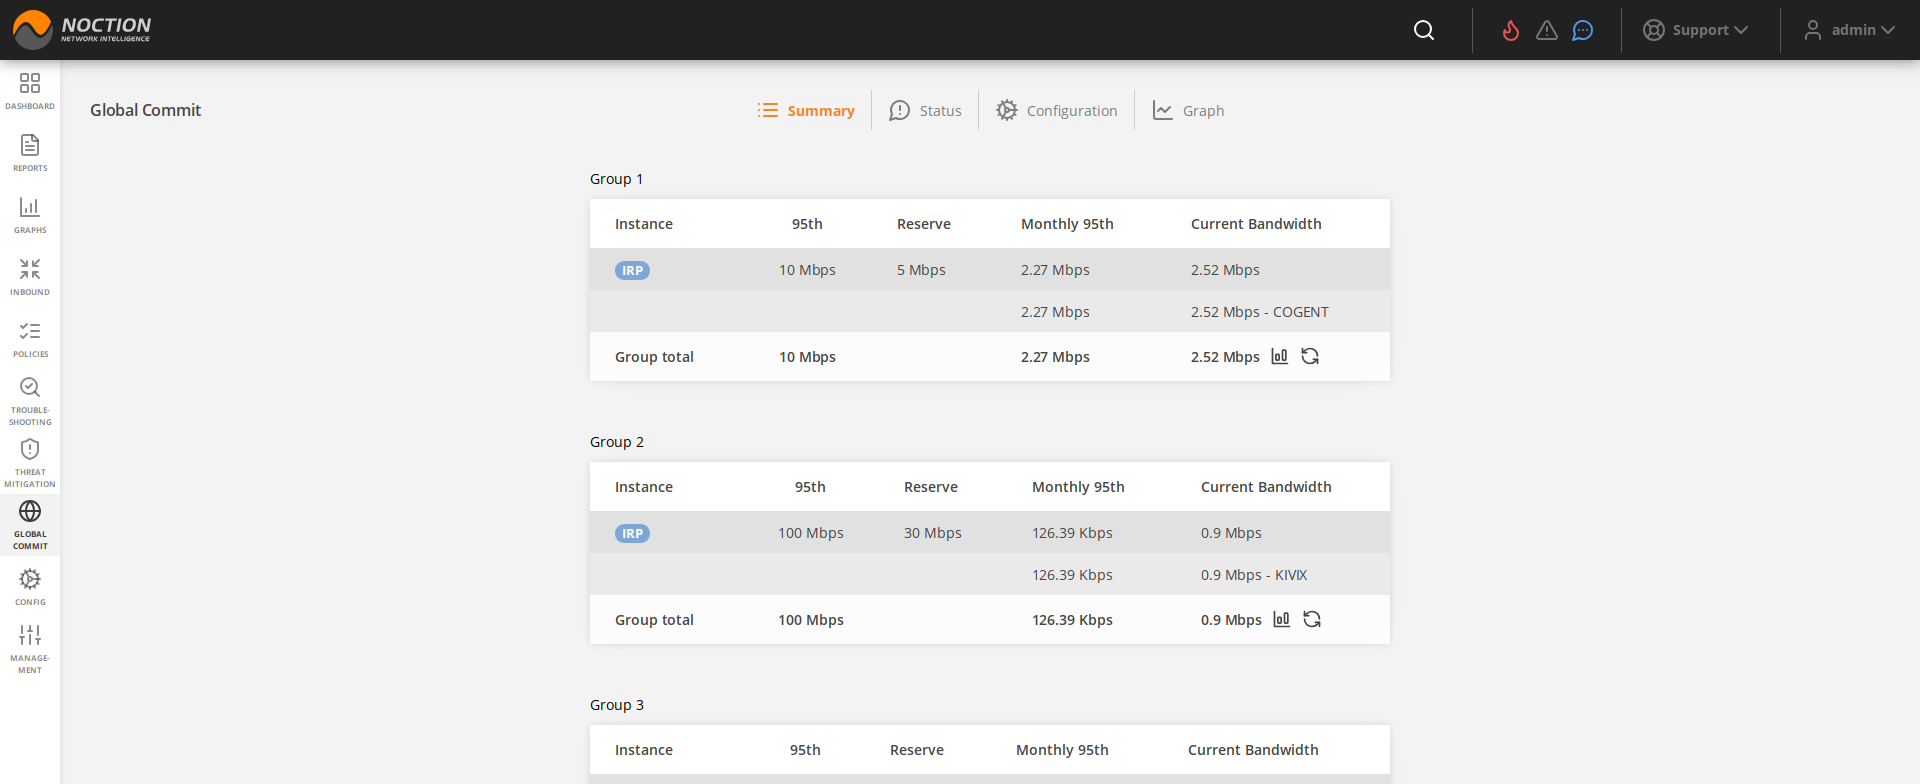Open Dashboard from the sidebar

pos(30,90)
